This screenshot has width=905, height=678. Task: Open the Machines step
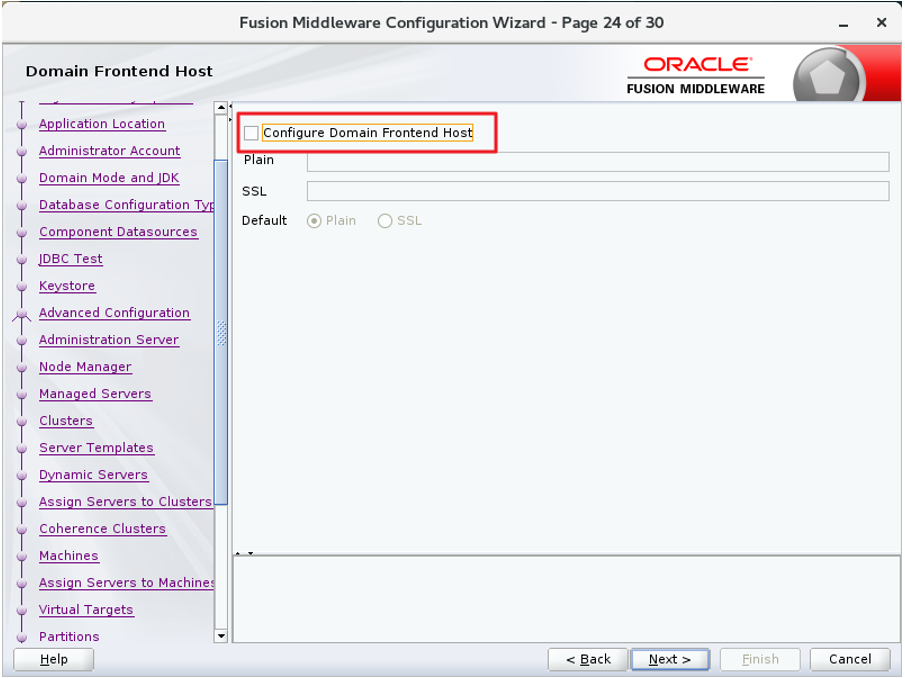69,556
